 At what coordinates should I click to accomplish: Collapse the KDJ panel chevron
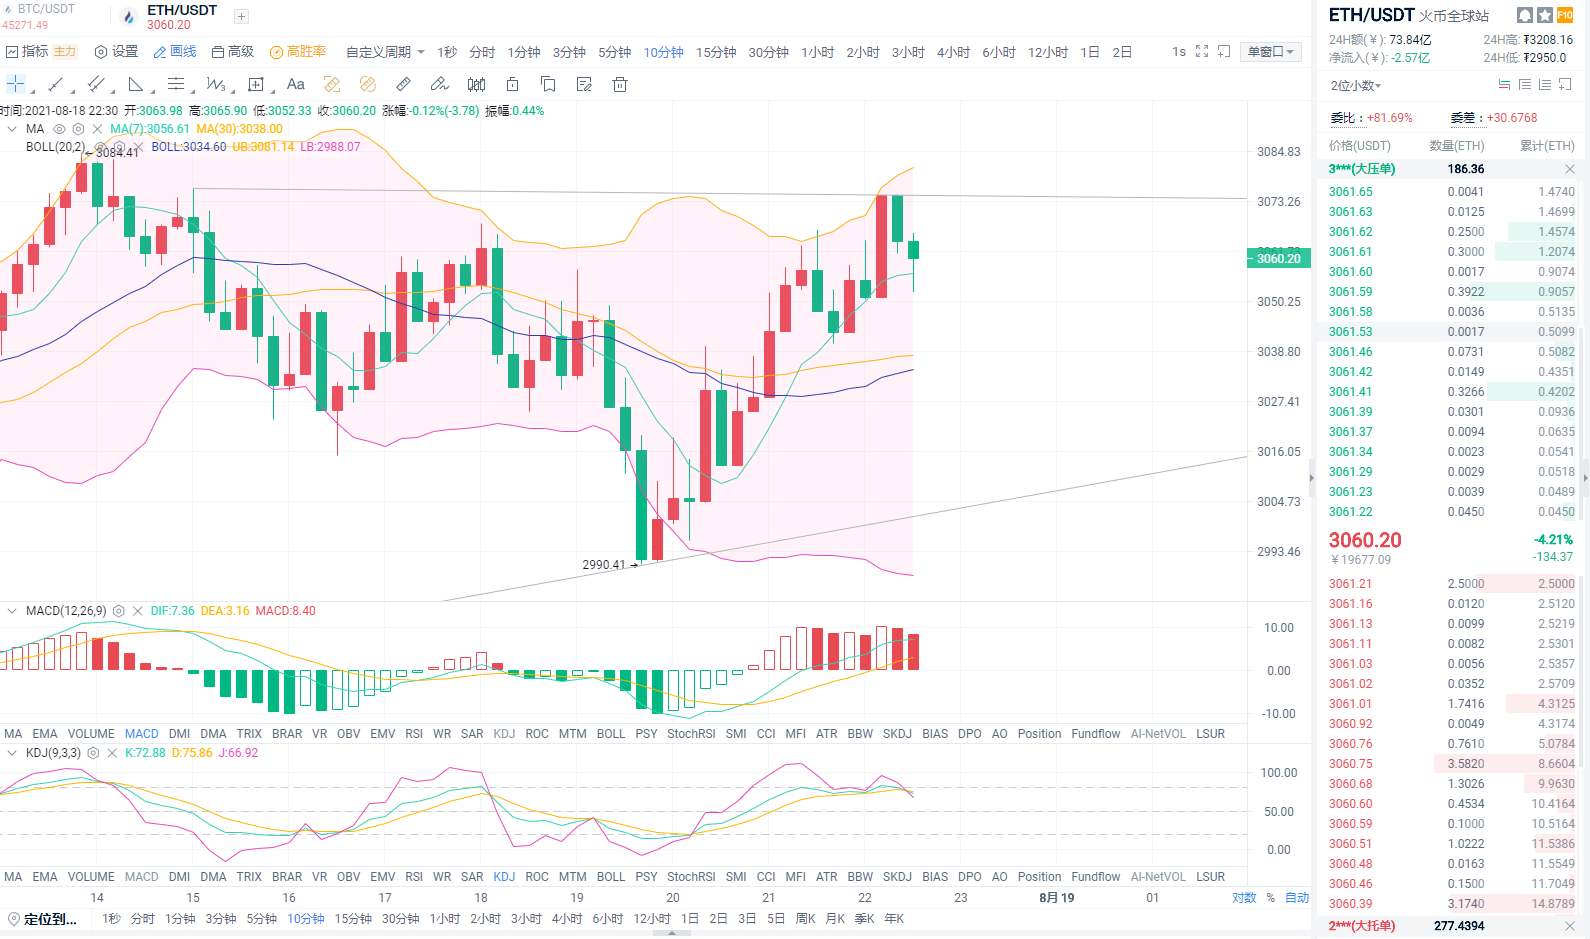(12, 753)
